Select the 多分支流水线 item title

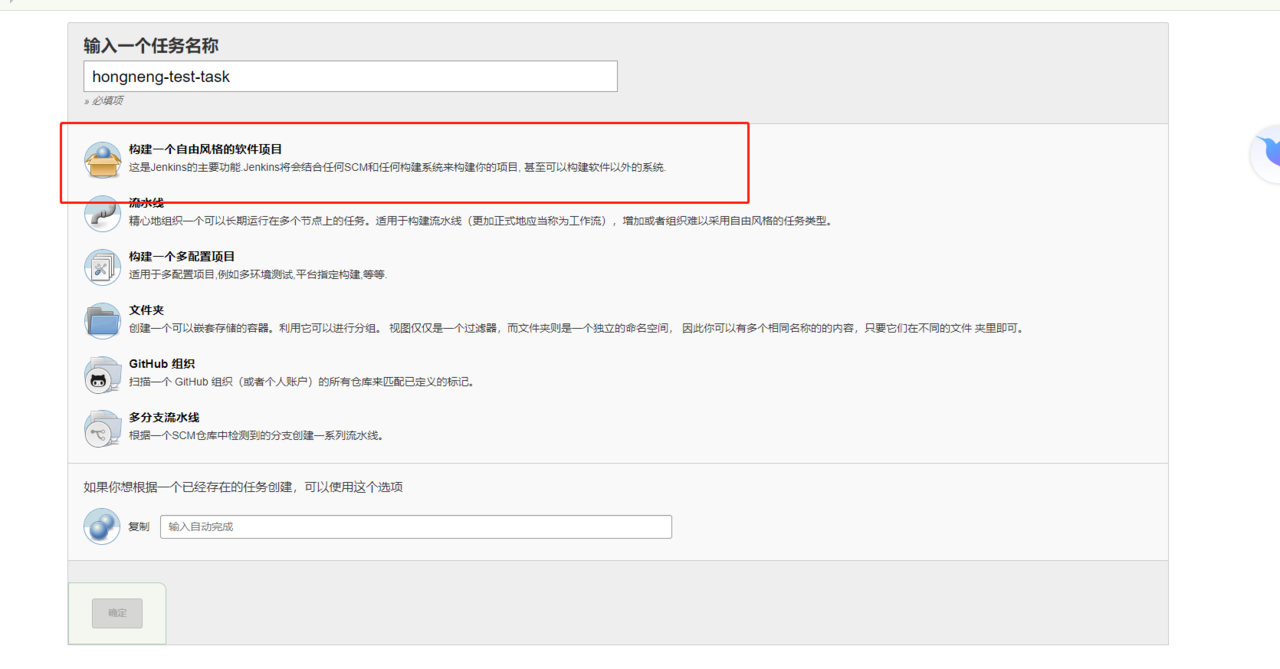(x=164, y=418)
